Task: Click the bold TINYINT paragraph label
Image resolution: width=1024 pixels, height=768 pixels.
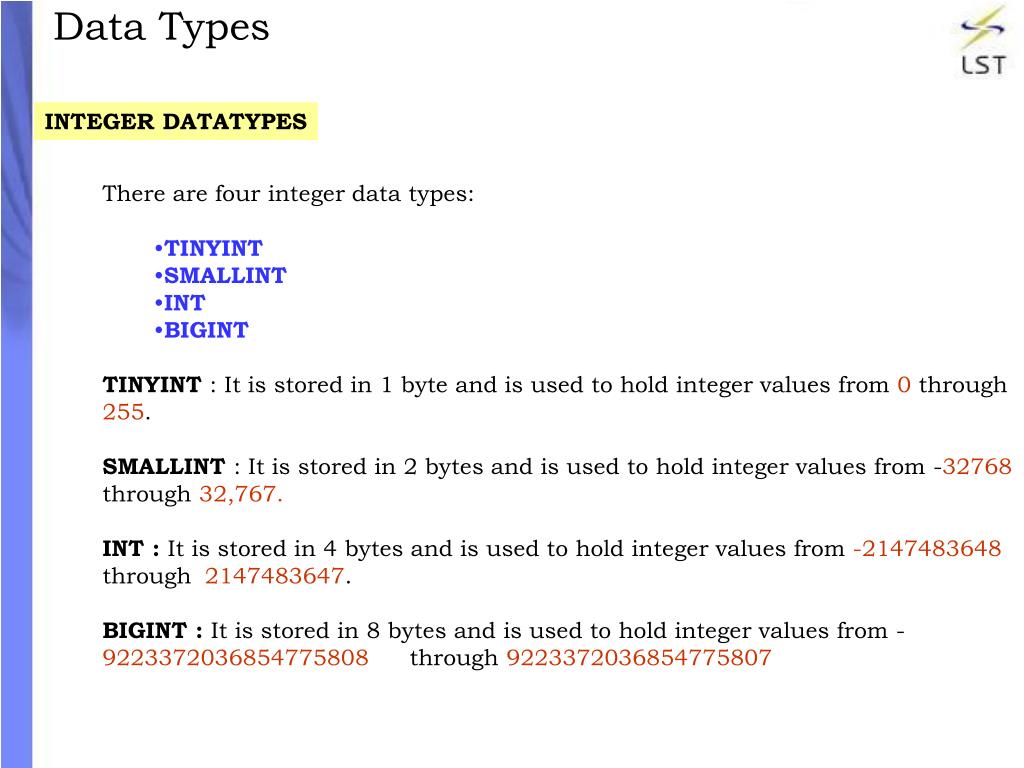Action: [x=152, y=385]
